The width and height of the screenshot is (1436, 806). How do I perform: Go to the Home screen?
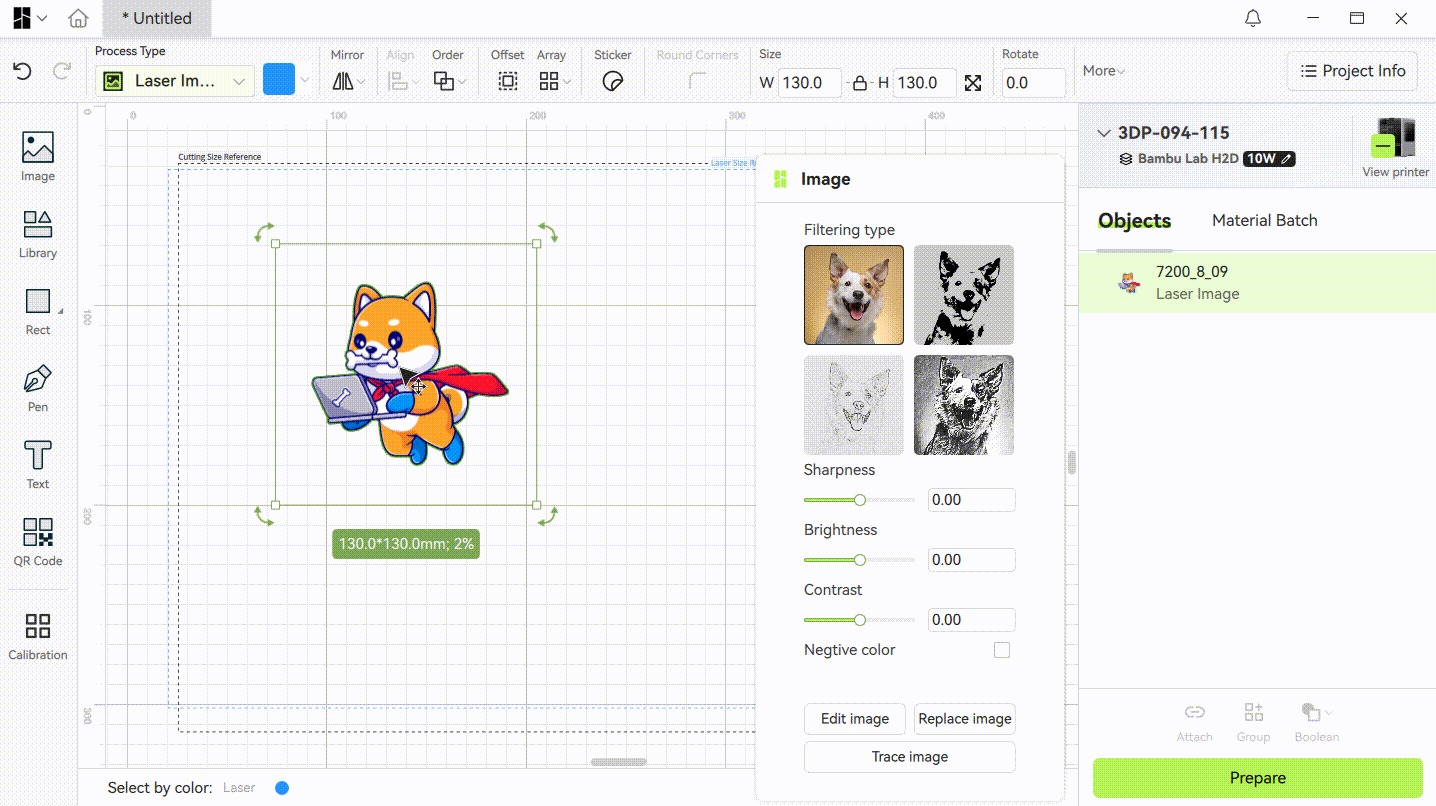78,18
